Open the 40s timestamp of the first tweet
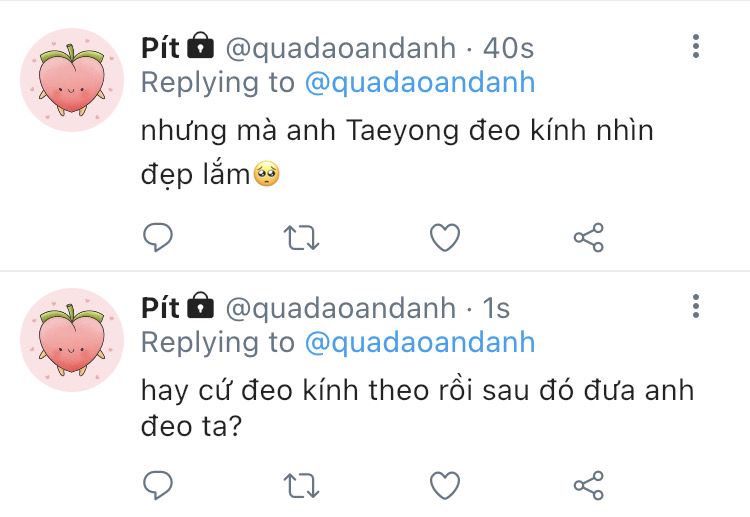The image size is (750, 517). (508, 47)
